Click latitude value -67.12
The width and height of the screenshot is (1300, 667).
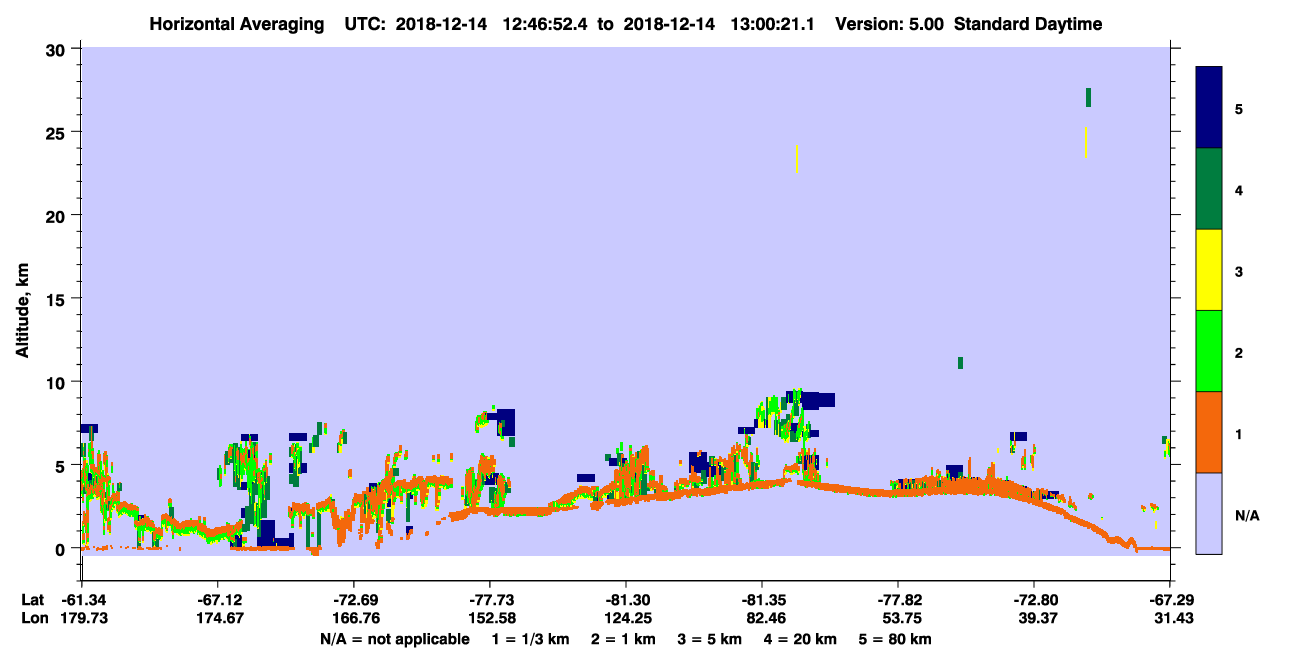tap(217, 600)
